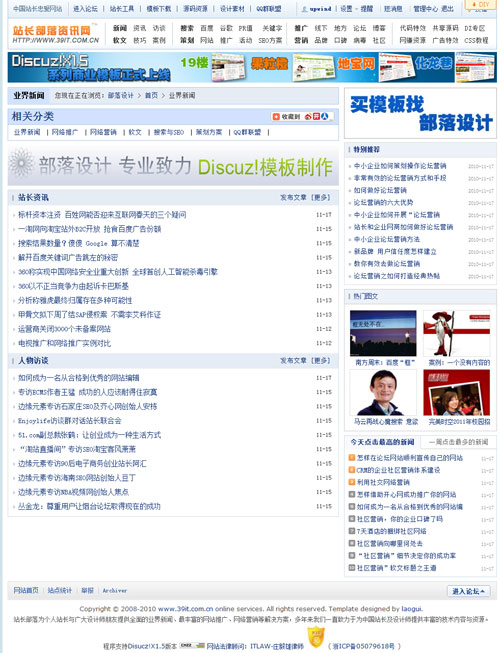Click 更多 in 人物访谈 section
The image size is (500, 653).
point(321,360)
